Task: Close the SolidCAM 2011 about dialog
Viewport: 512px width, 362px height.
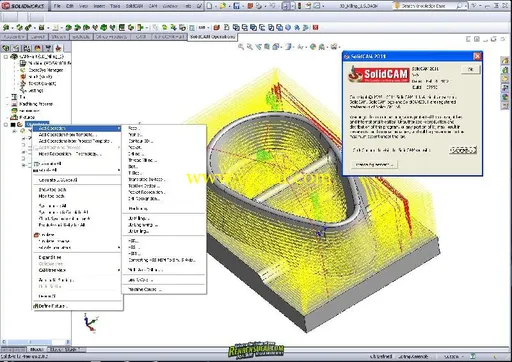Action: [477, 56]
